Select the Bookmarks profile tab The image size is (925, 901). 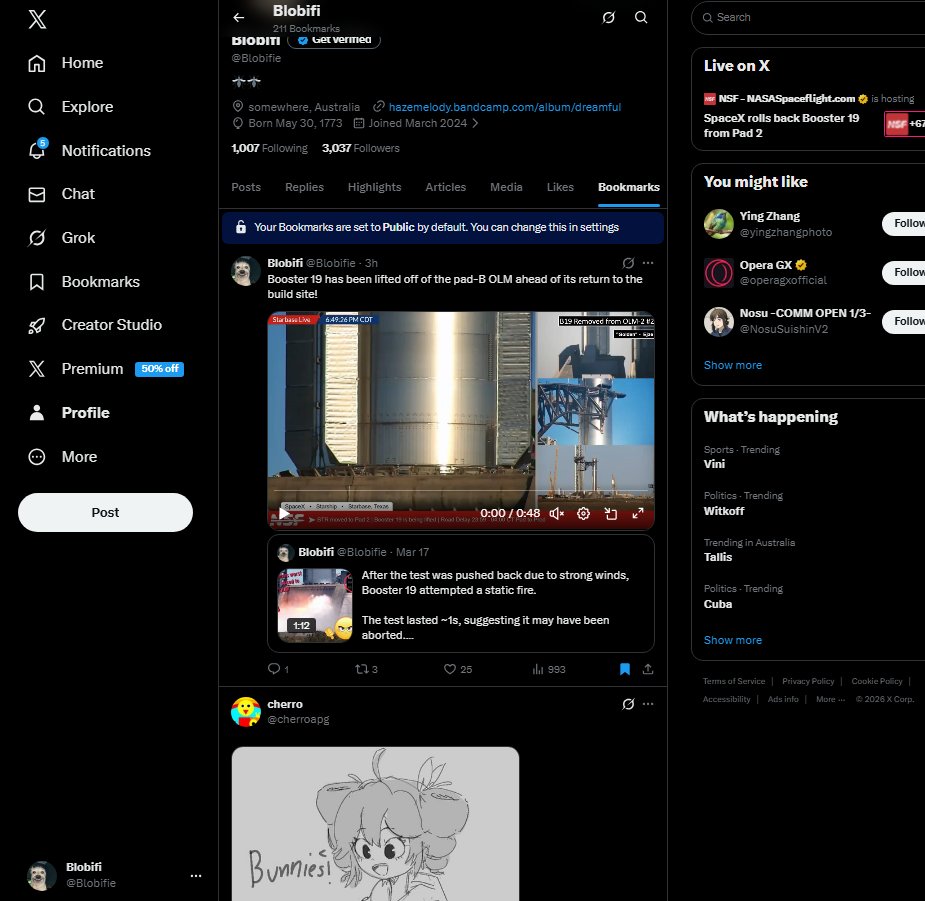tap(629, 187)
